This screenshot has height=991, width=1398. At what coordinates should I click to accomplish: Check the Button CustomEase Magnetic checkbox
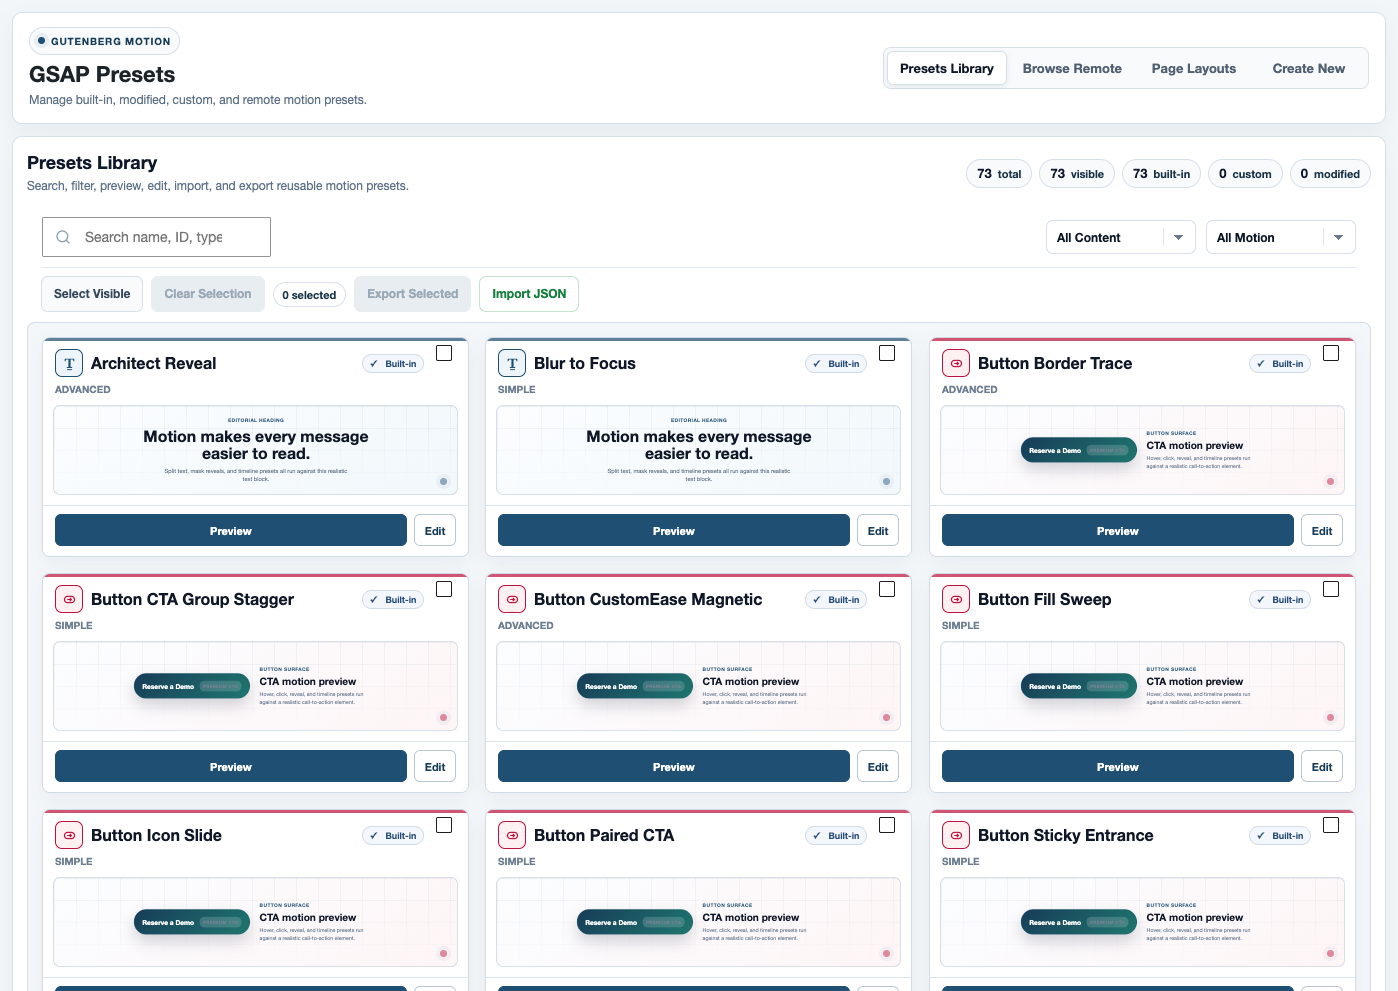(x=887, y=589)
